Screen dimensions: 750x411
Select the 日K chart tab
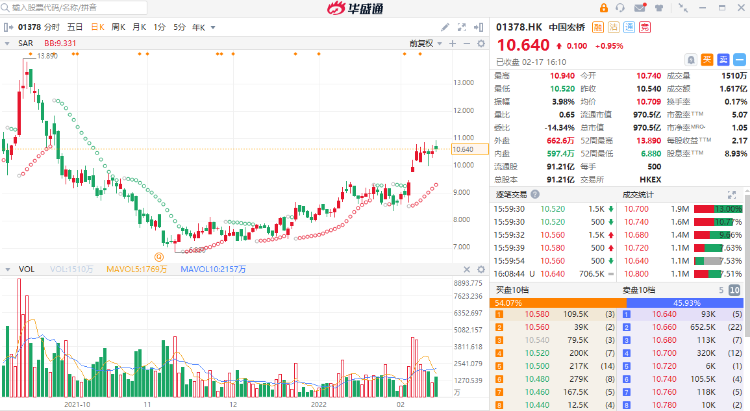98,27
